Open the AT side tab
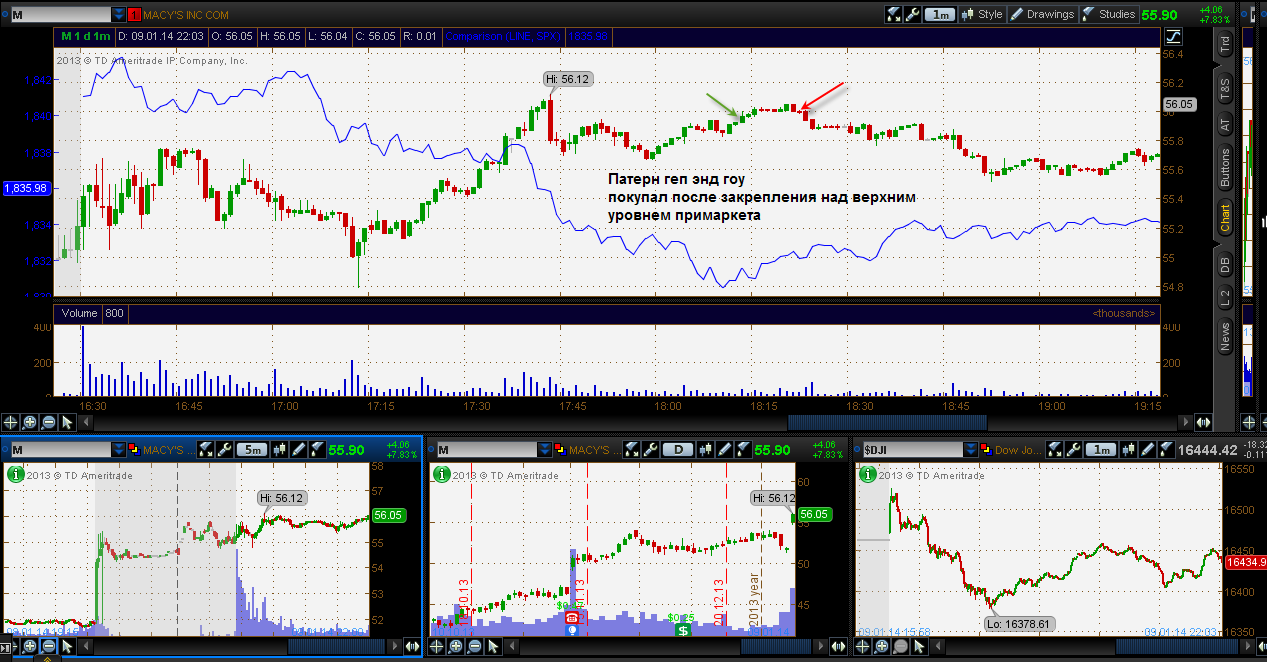1267x662 pixels. click(1225, 125)
